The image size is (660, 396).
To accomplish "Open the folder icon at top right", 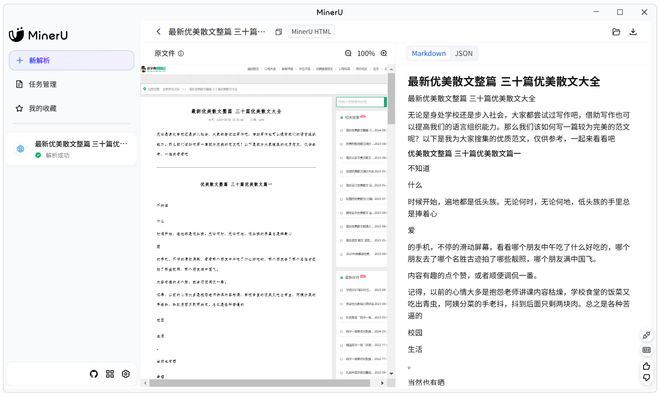I will [616, 32].
